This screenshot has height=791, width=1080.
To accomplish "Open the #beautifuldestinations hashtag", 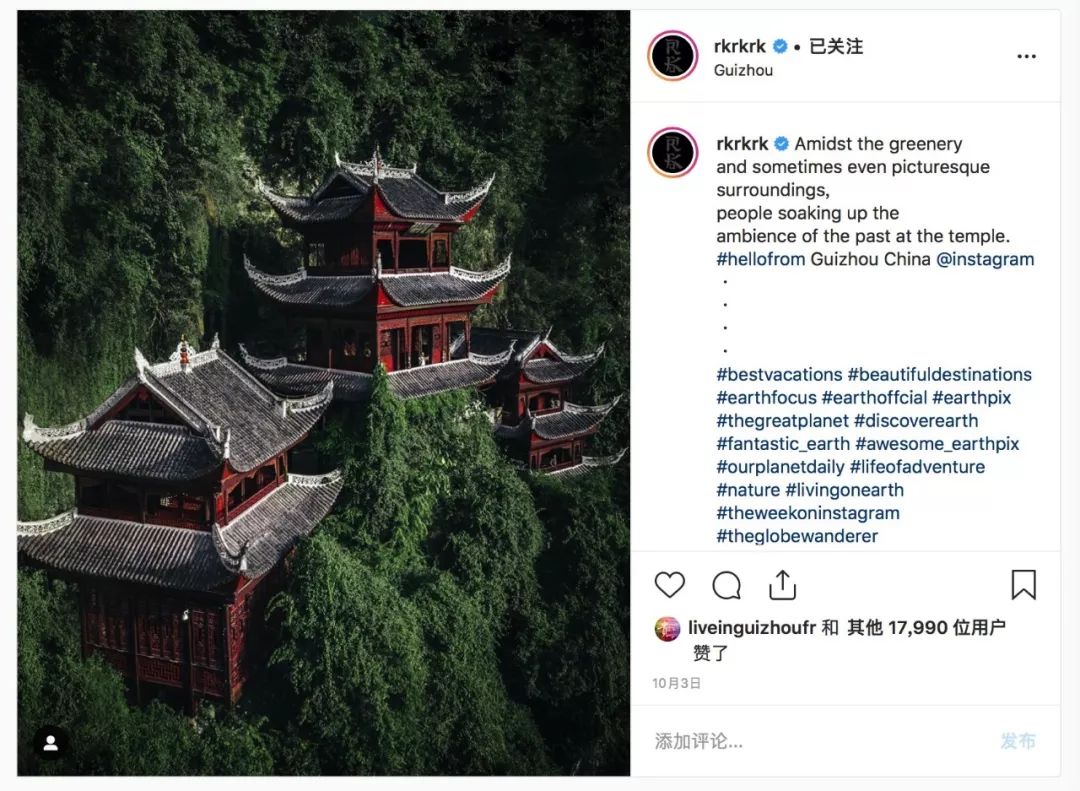I will pos(939,374).
